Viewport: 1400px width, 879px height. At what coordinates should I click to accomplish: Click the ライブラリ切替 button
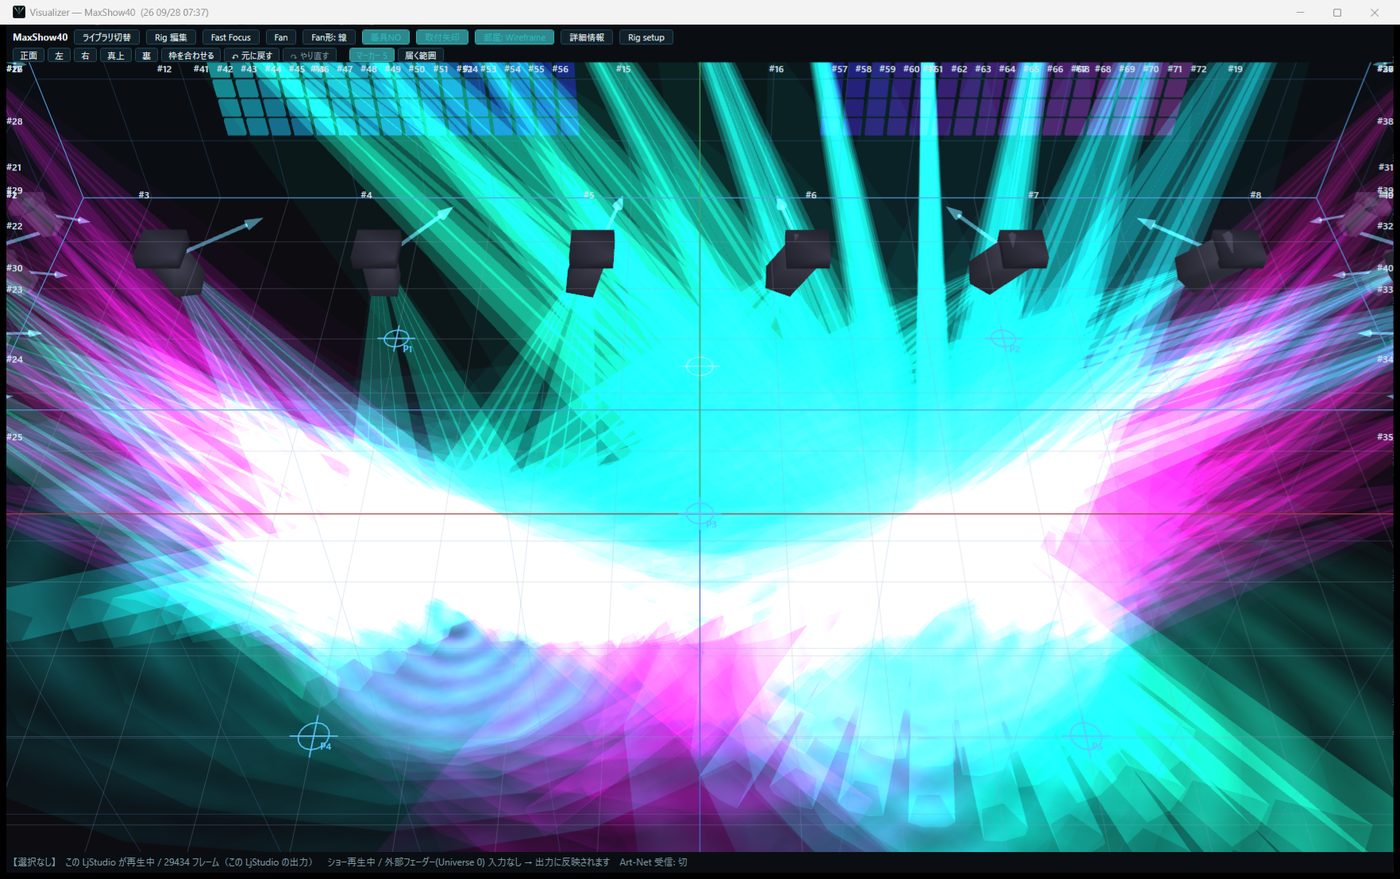pos(107,38)
